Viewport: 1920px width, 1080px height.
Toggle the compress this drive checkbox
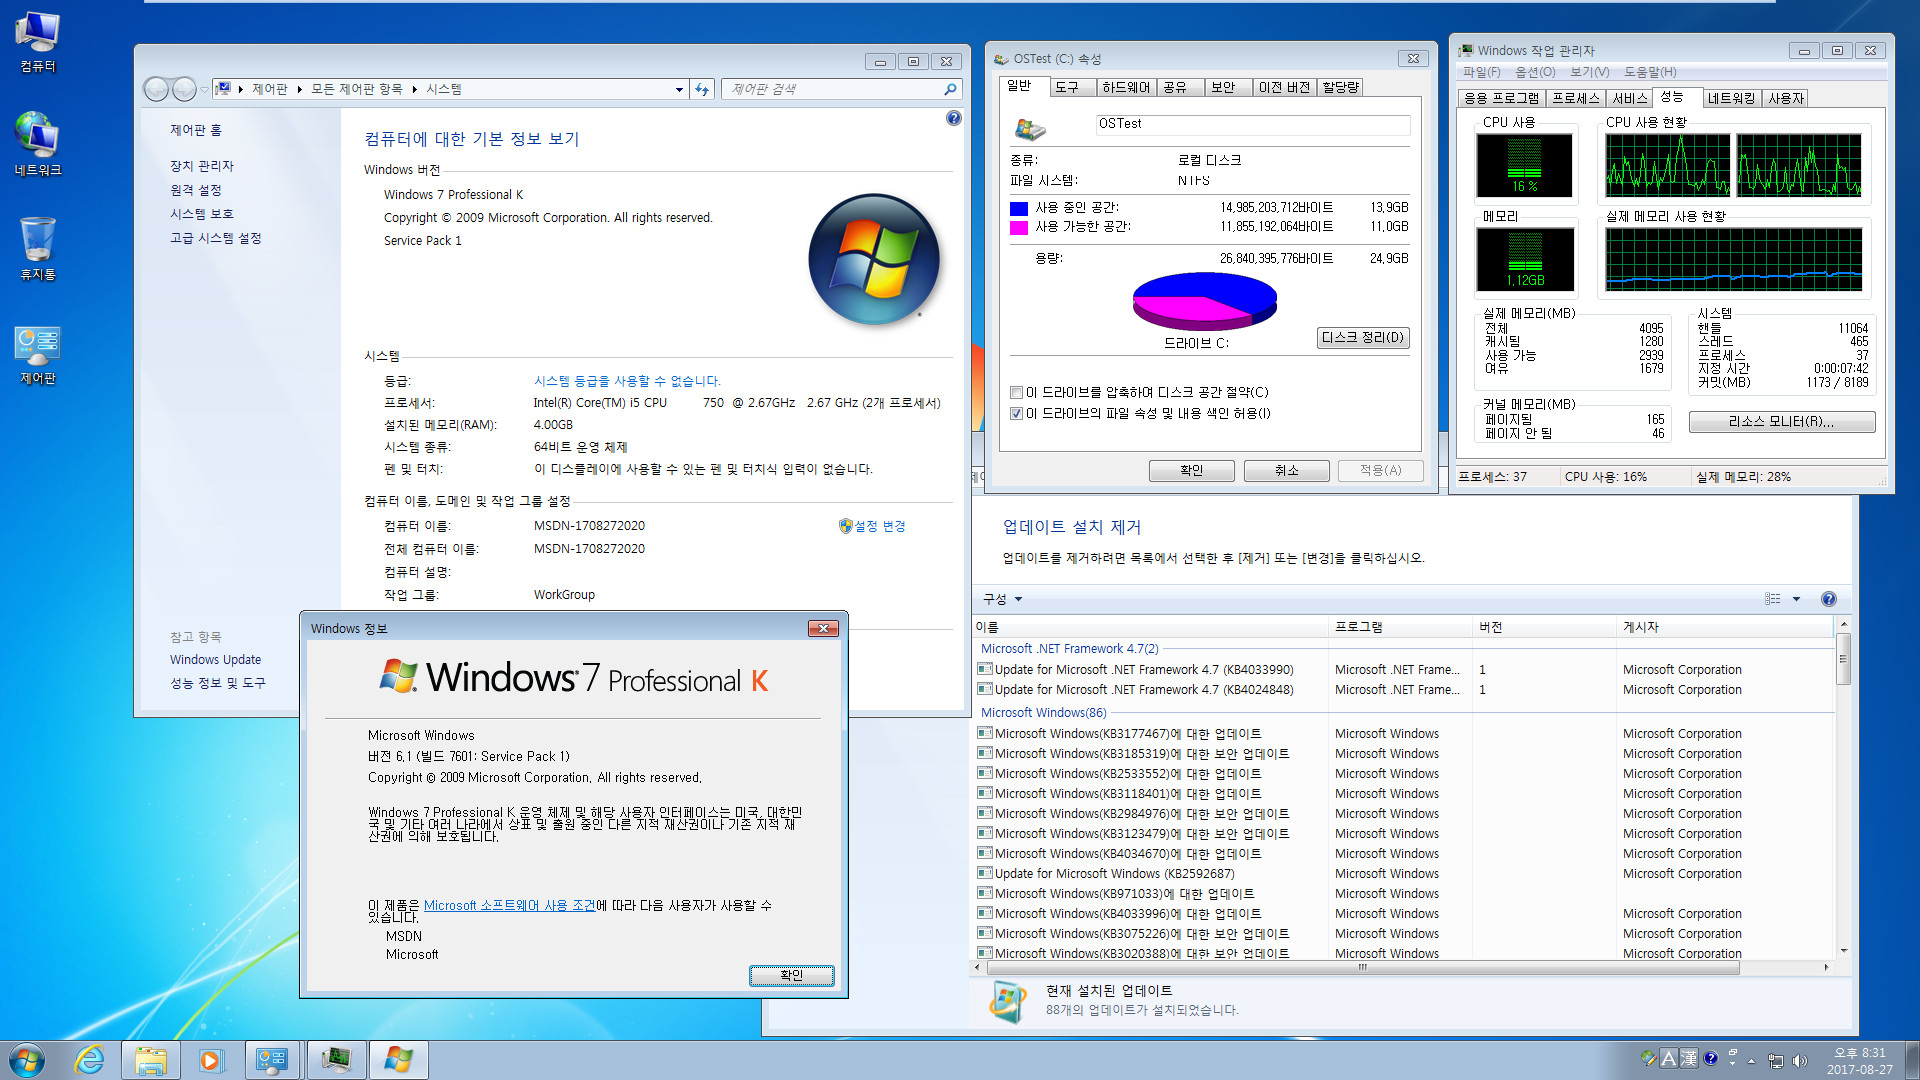1017,392
